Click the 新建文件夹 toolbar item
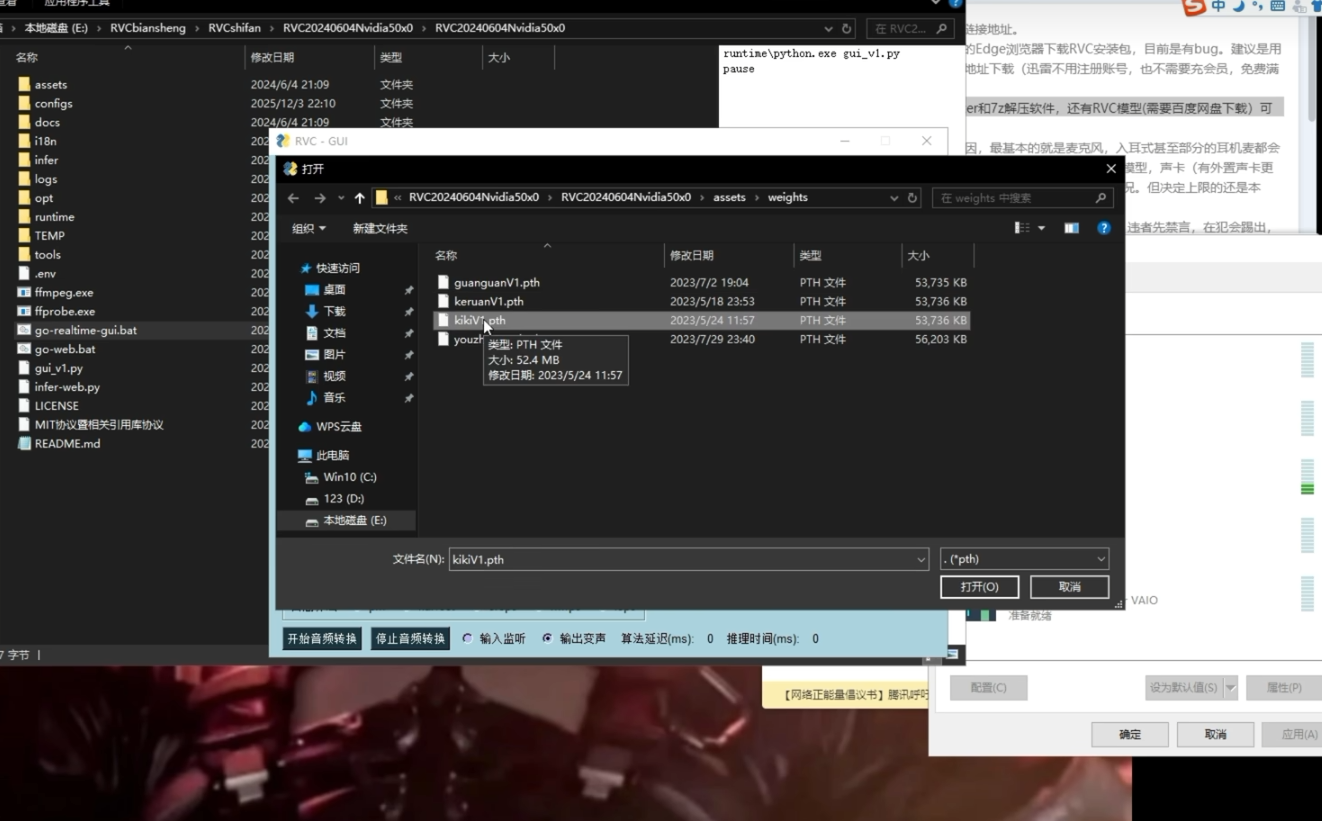 (x=380, y=228)
